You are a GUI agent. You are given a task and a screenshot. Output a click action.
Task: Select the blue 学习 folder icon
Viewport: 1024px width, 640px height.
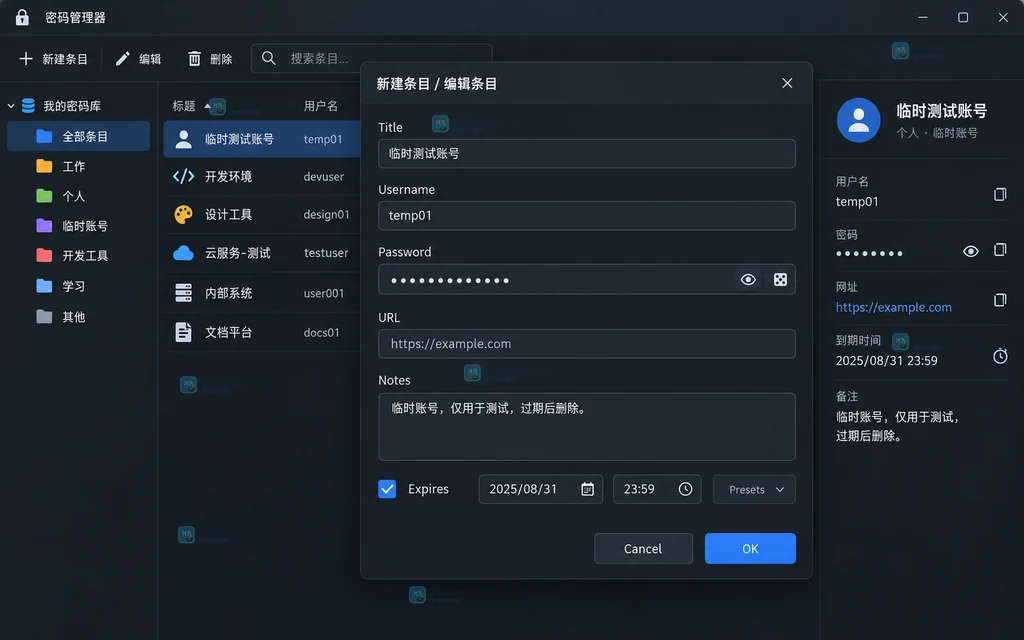pos(44,286)
